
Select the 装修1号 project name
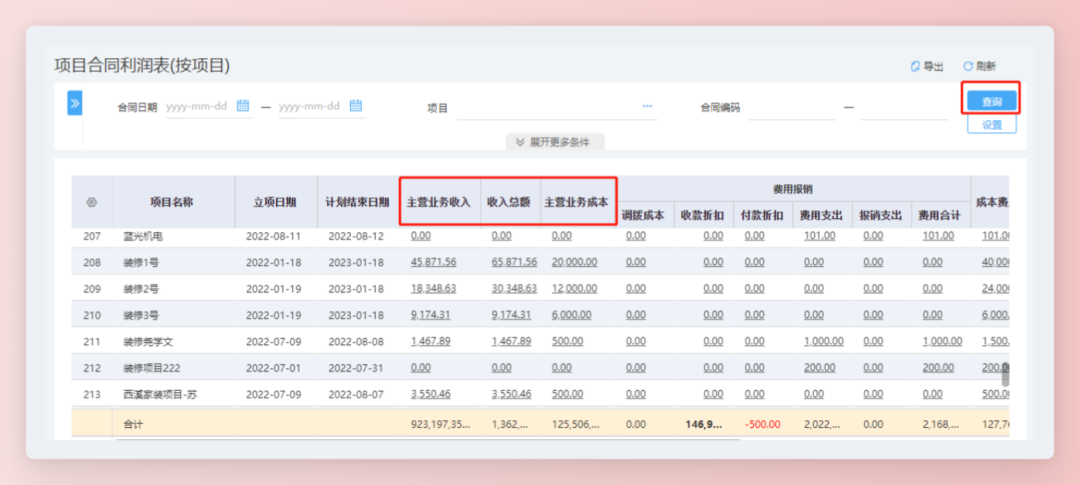[x=141, y=262]
